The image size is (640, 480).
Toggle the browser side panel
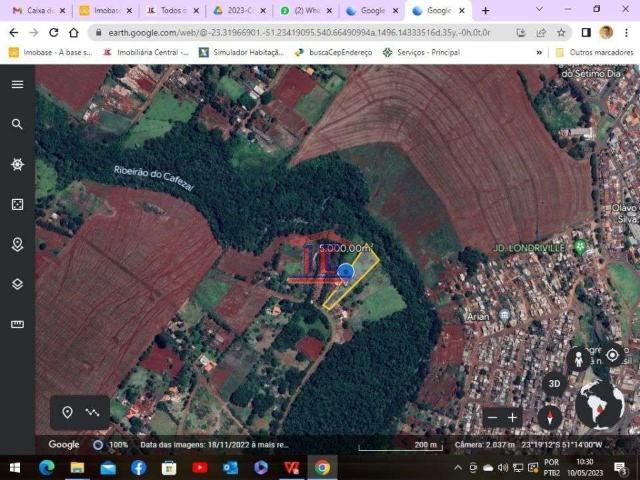586,33
